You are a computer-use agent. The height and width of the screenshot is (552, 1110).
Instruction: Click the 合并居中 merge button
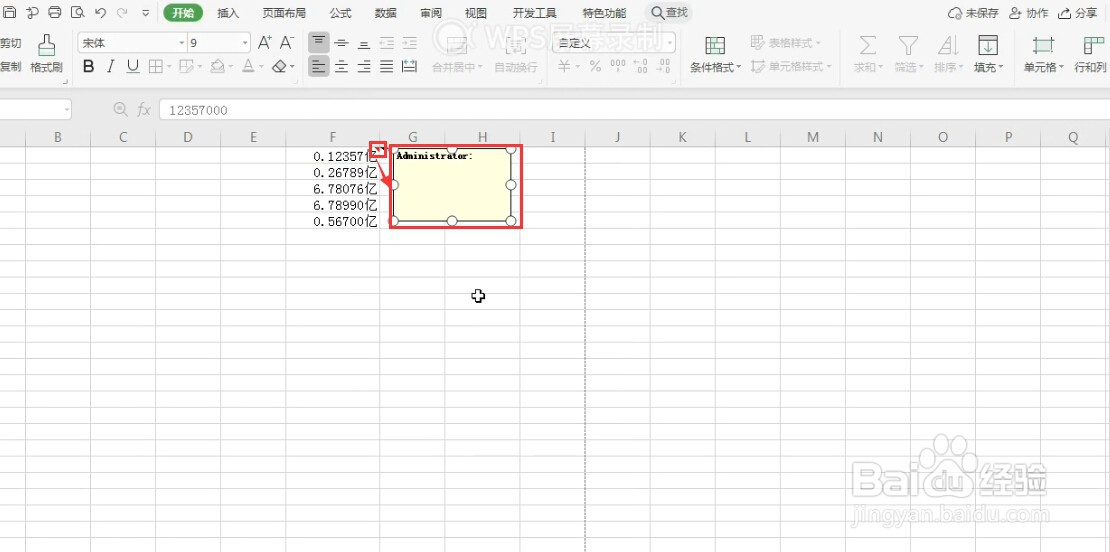457,54
